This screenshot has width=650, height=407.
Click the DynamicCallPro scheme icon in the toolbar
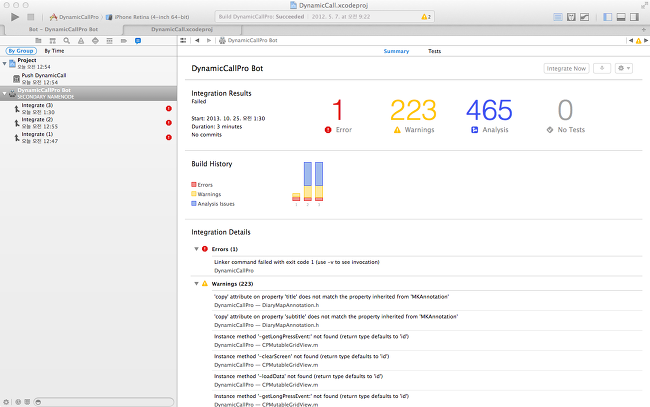click(53, 17)
